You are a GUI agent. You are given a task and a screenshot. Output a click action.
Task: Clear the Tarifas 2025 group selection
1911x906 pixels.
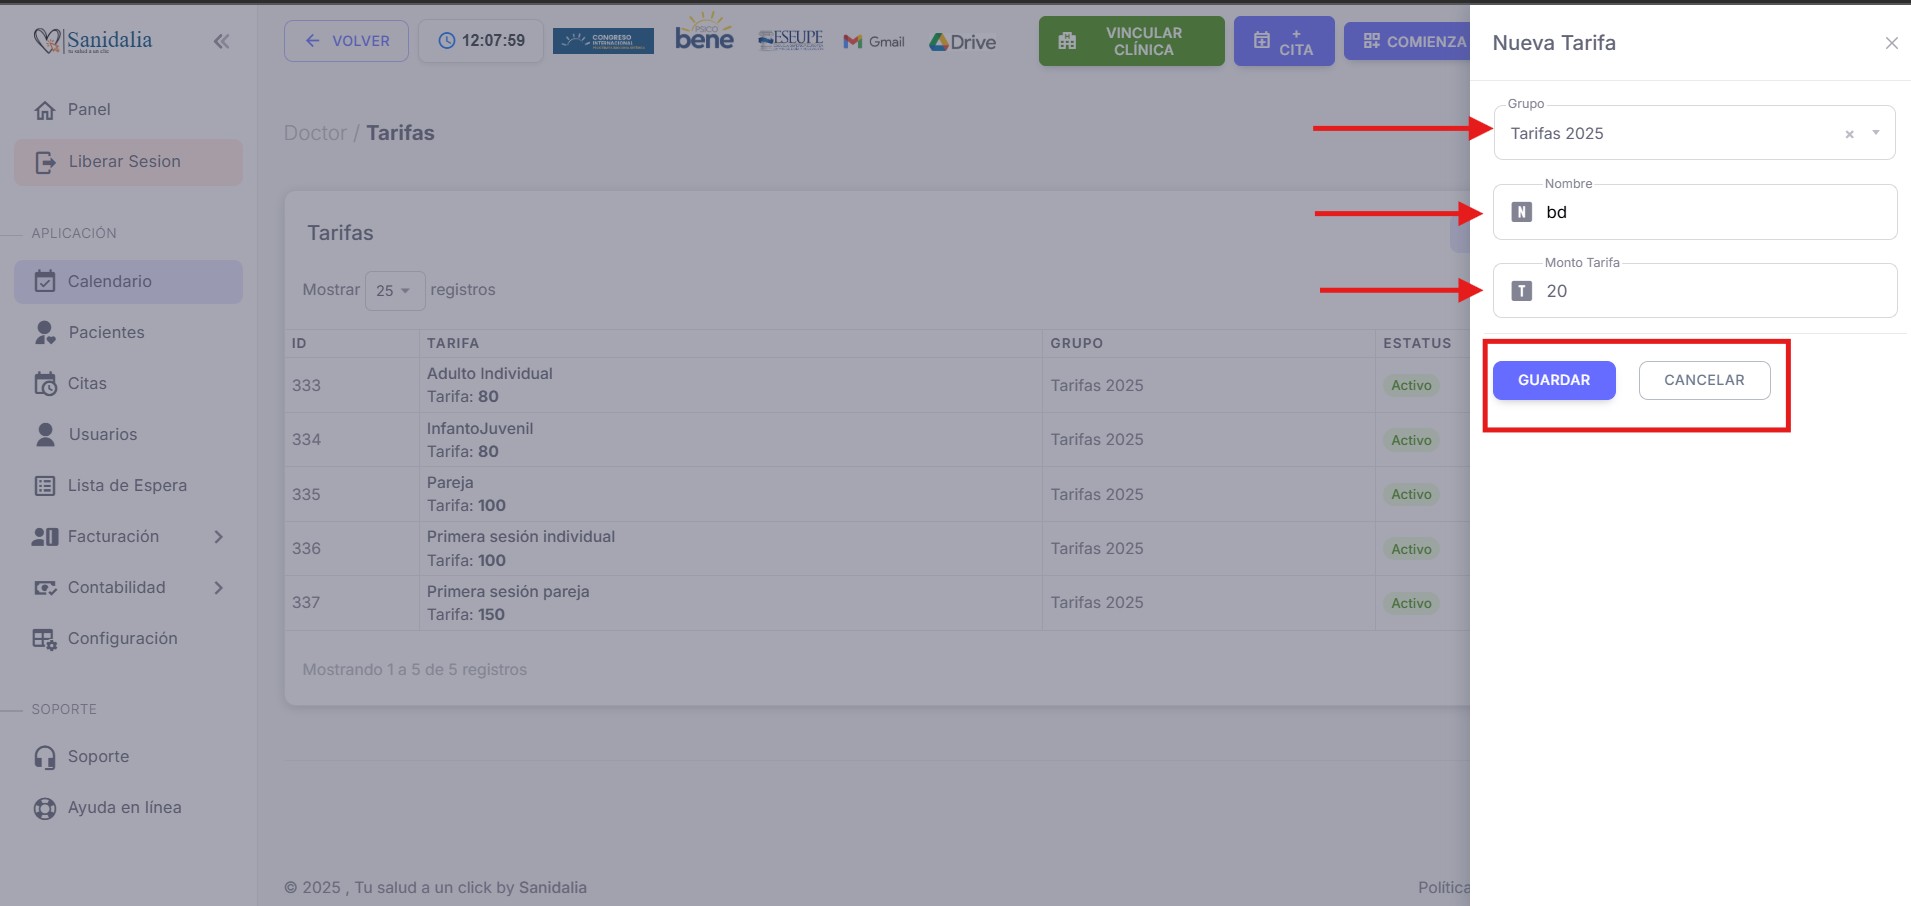click(x=1849, y=134)
